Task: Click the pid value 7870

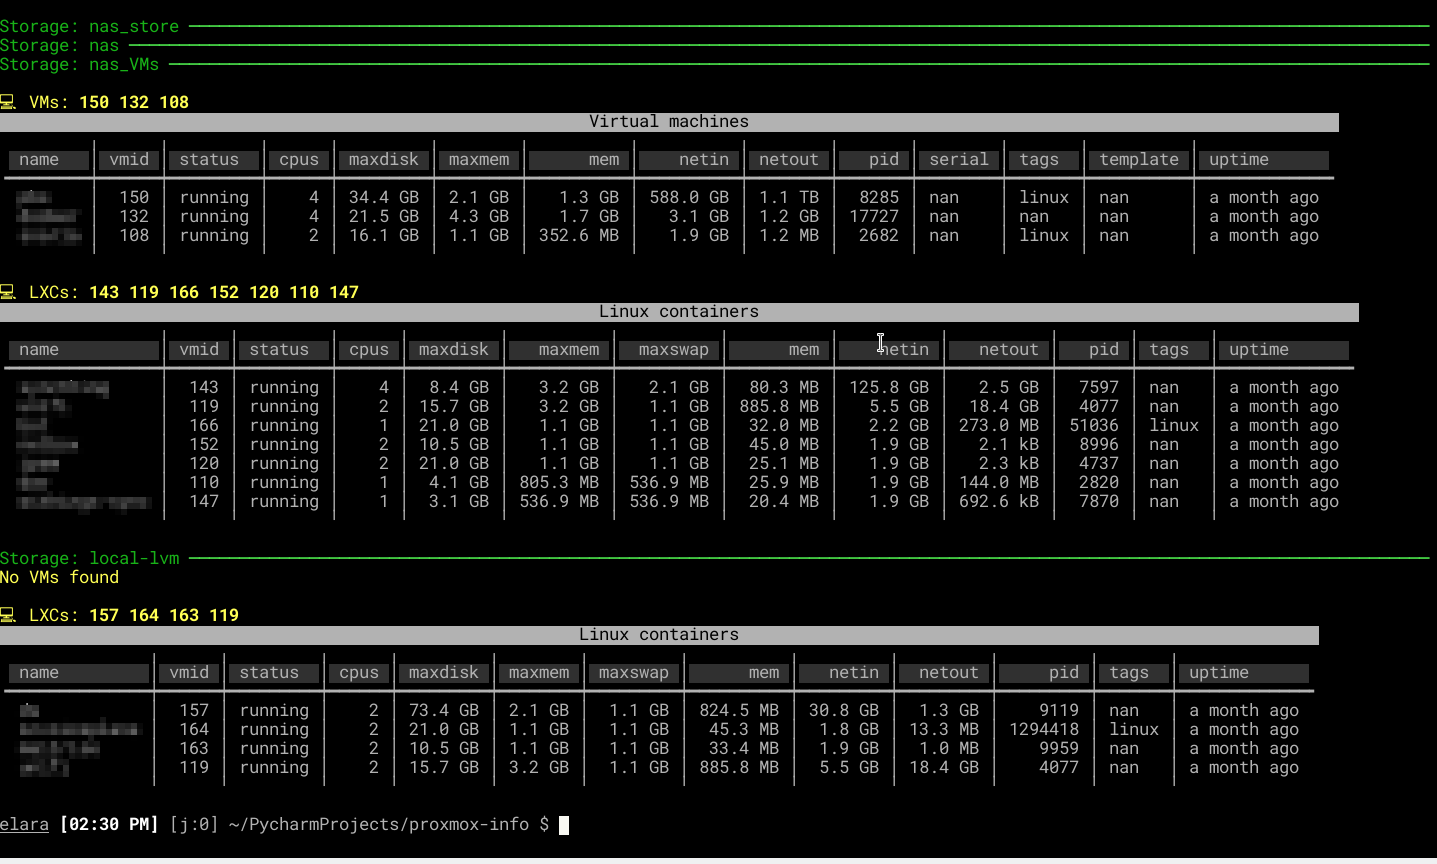Action: [1099, 501]
